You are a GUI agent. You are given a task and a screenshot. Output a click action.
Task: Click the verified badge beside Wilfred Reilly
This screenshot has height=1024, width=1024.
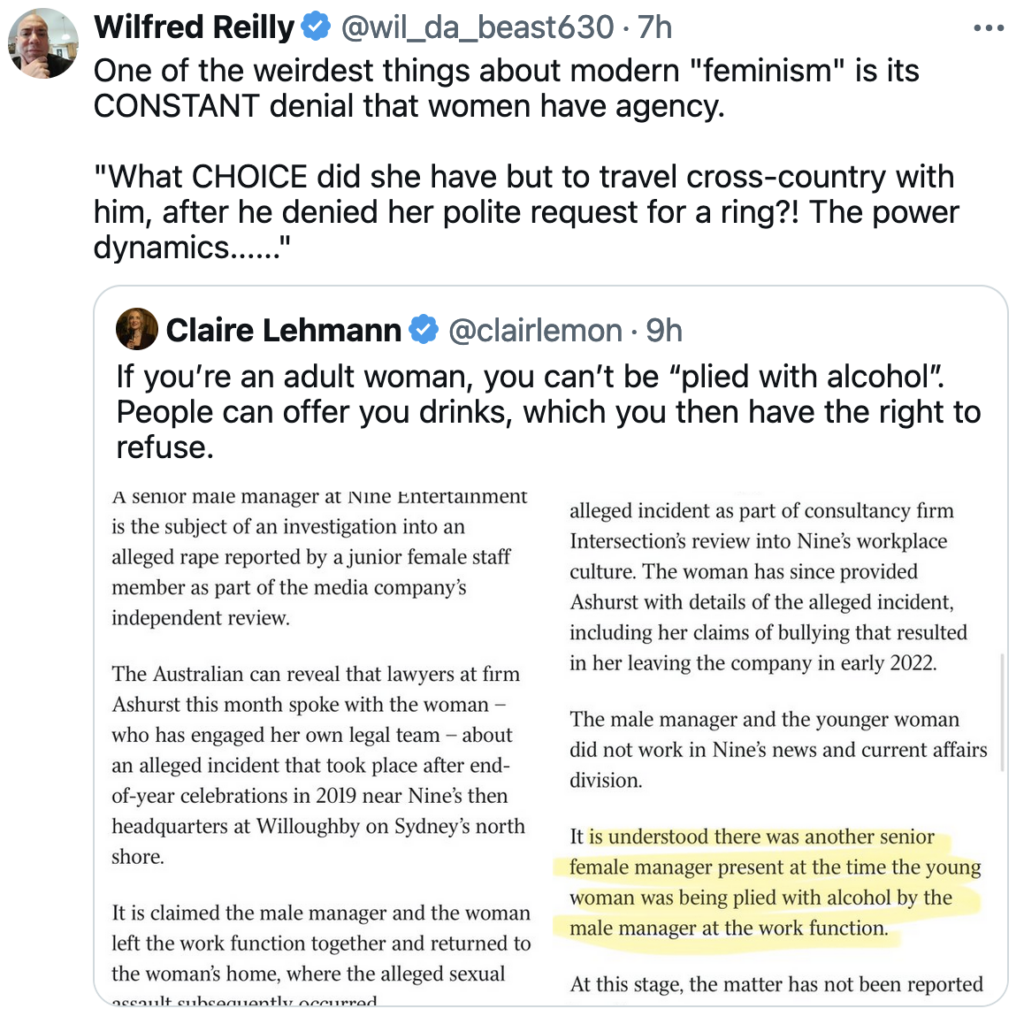[x=316, y=28]
